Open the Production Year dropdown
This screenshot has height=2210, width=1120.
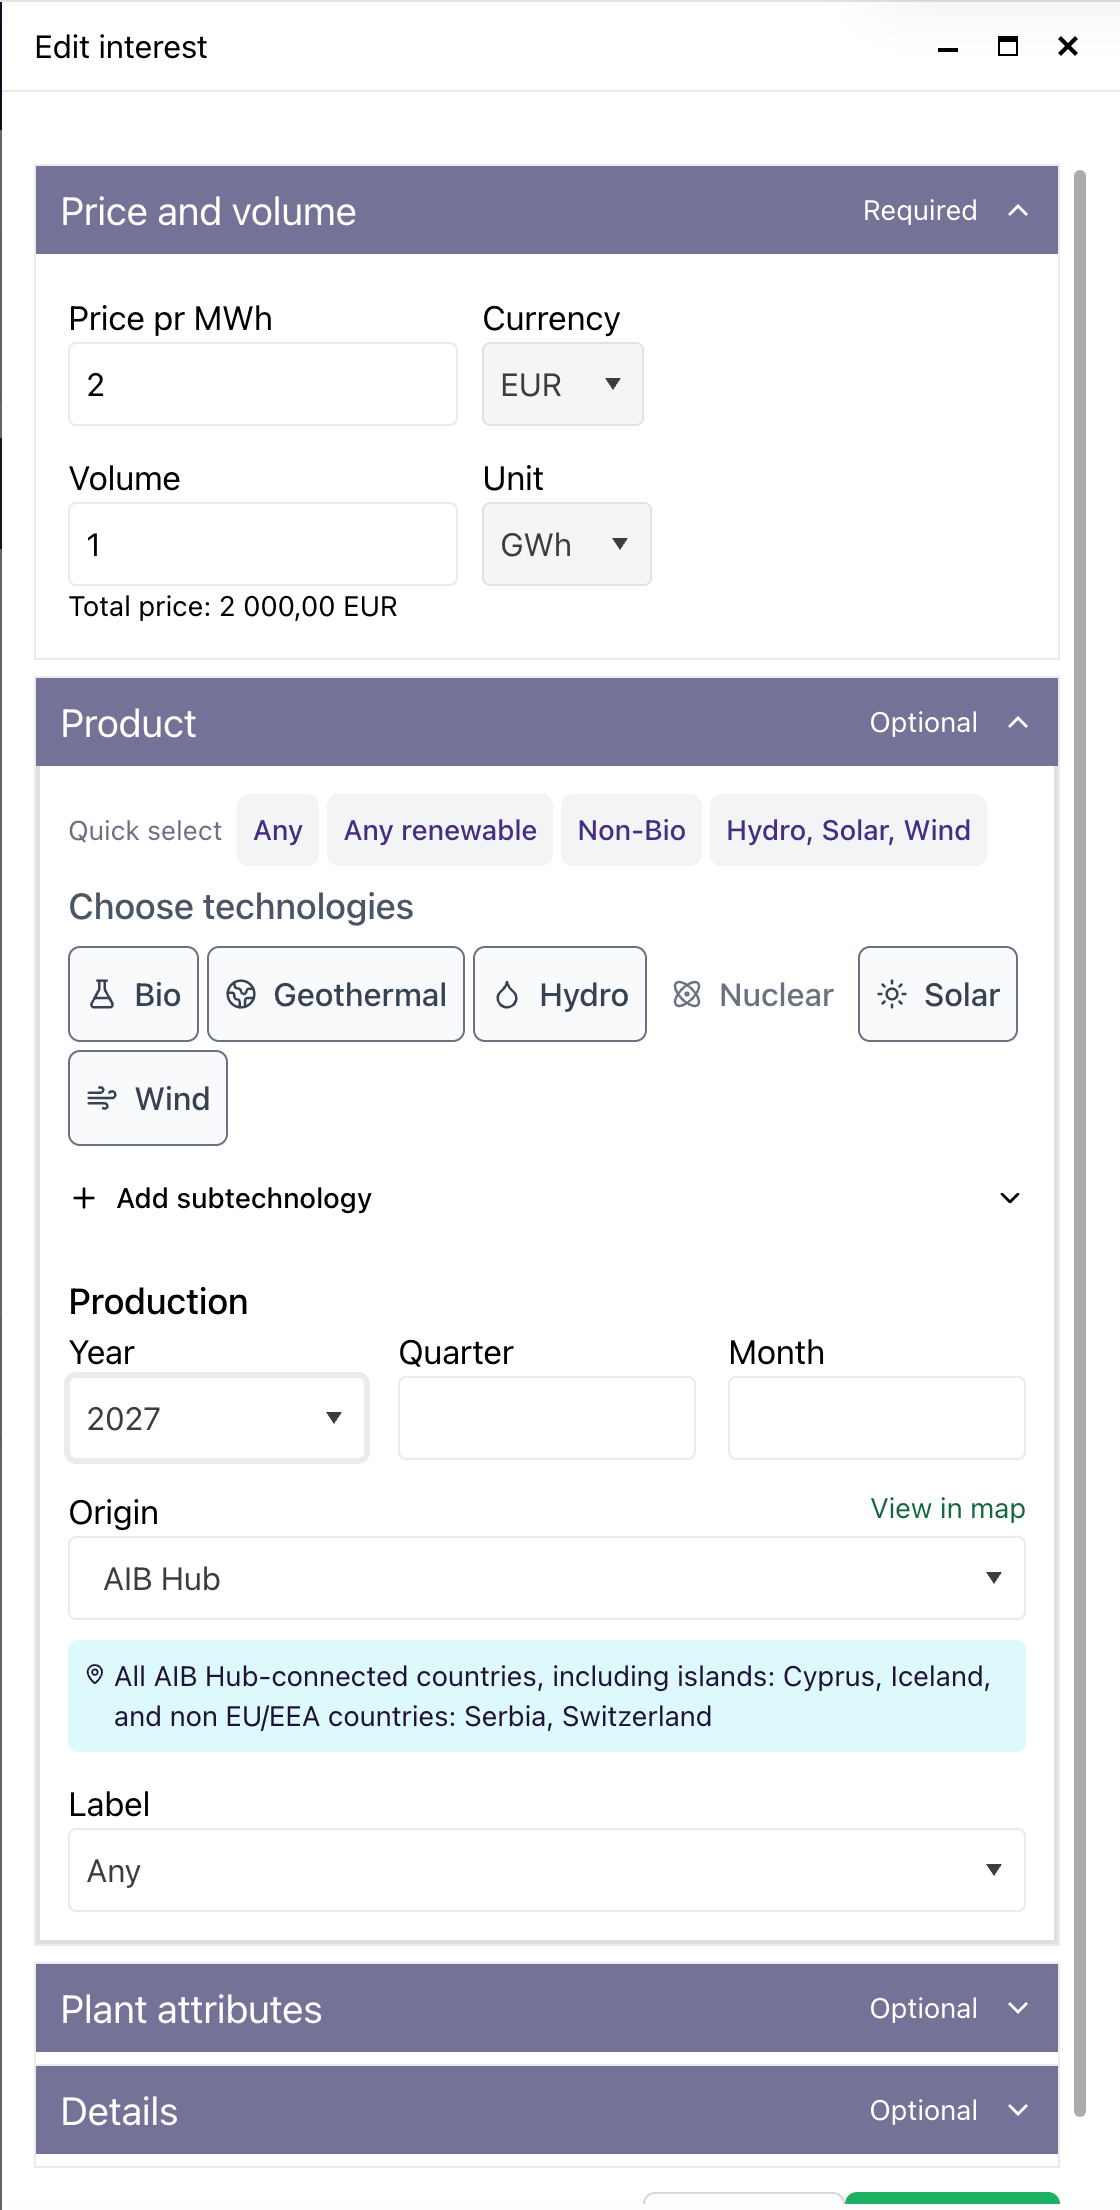tap(217, 1418)
